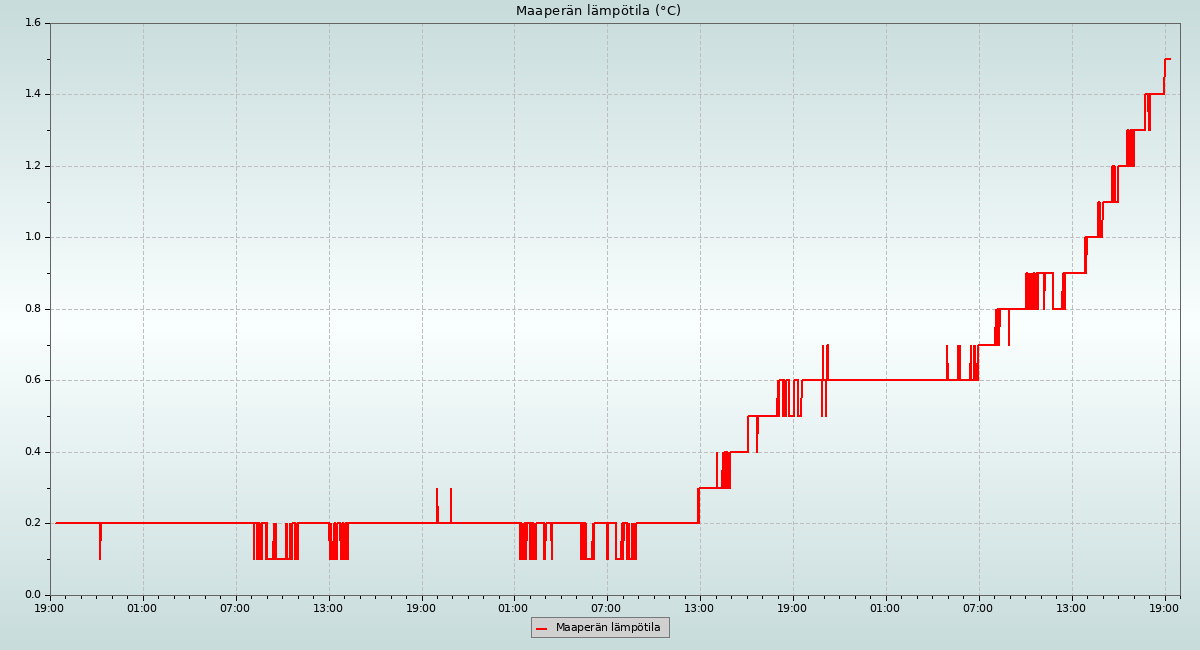
Task: Select the Maaperän lämpötila legend label
Action: (x=608, y=628)
